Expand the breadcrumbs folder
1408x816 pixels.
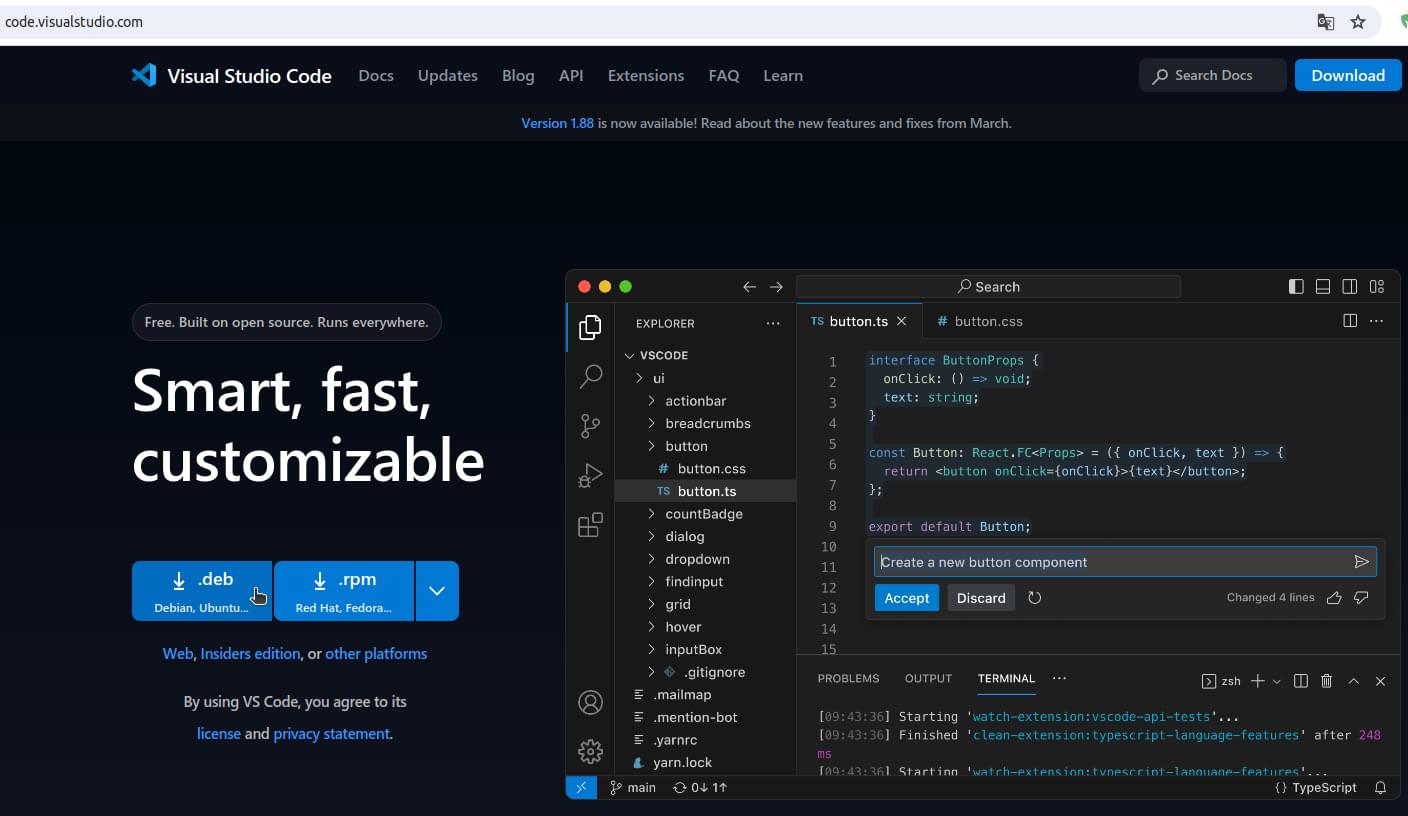pyautogui.click(x=652, y=424)
